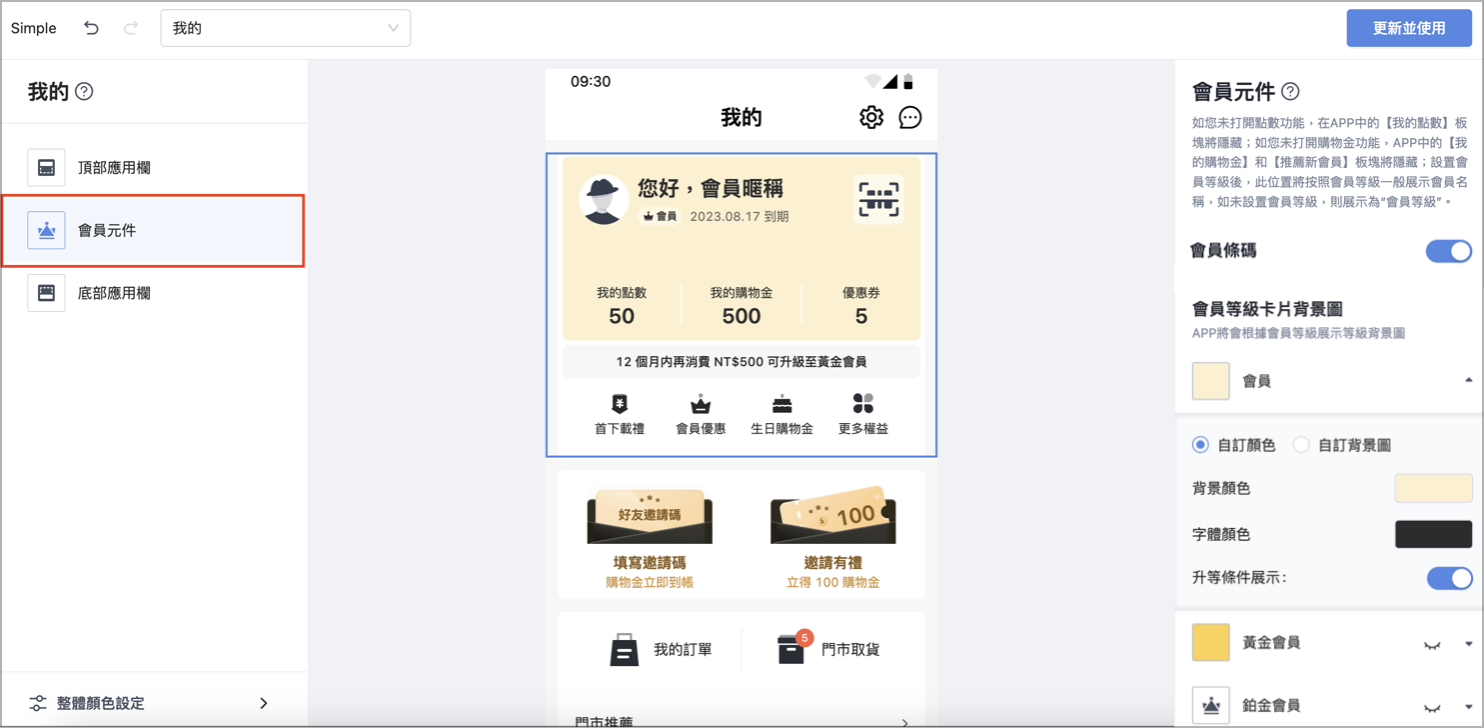Click the 黃金會員 label
1484x728 pixels.
[1271, 642]
